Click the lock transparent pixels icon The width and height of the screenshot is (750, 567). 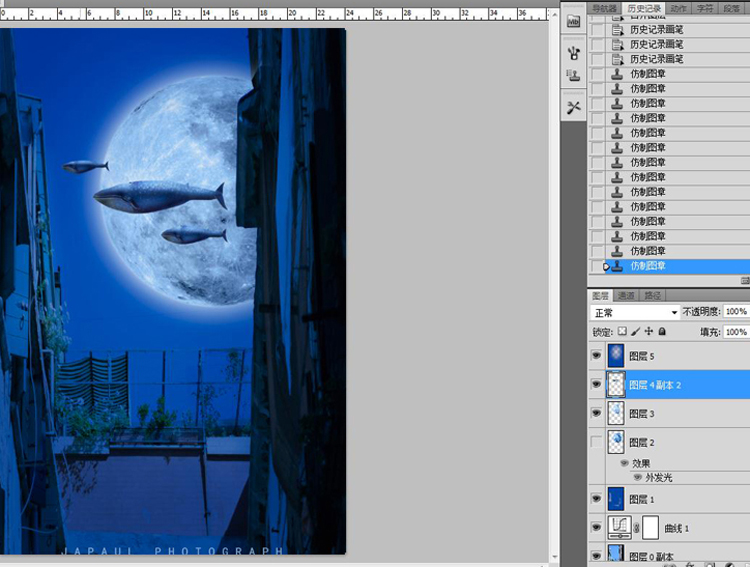(622, 331)
